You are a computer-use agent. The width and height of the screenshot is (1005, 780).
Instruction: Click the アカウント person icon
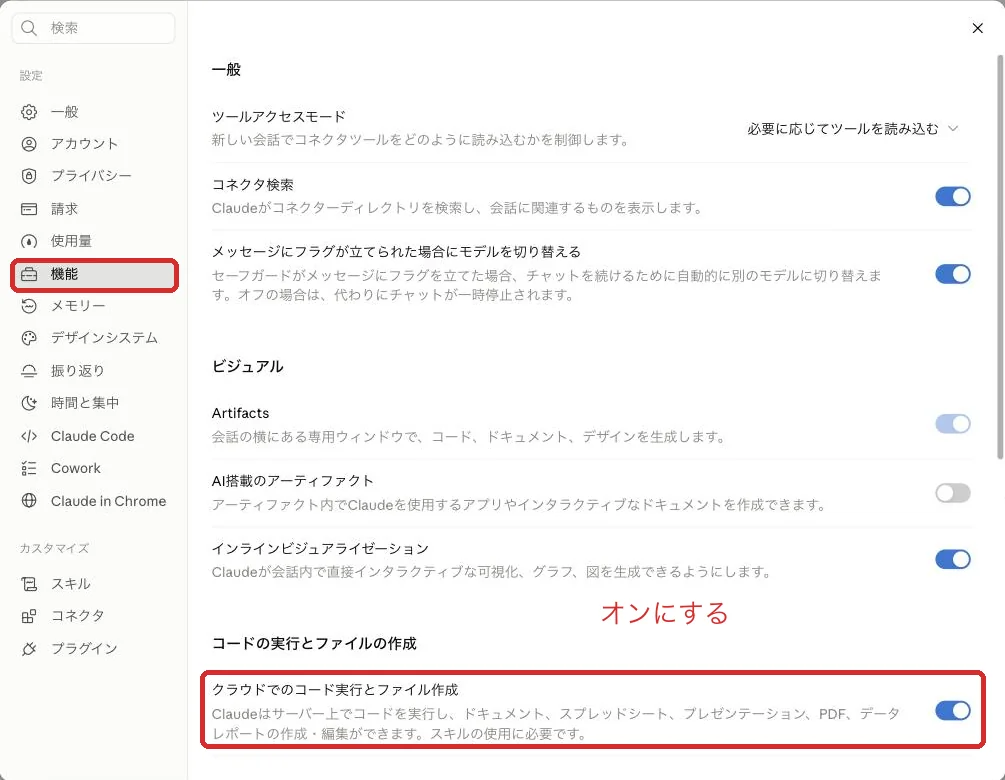coord(29,144)
